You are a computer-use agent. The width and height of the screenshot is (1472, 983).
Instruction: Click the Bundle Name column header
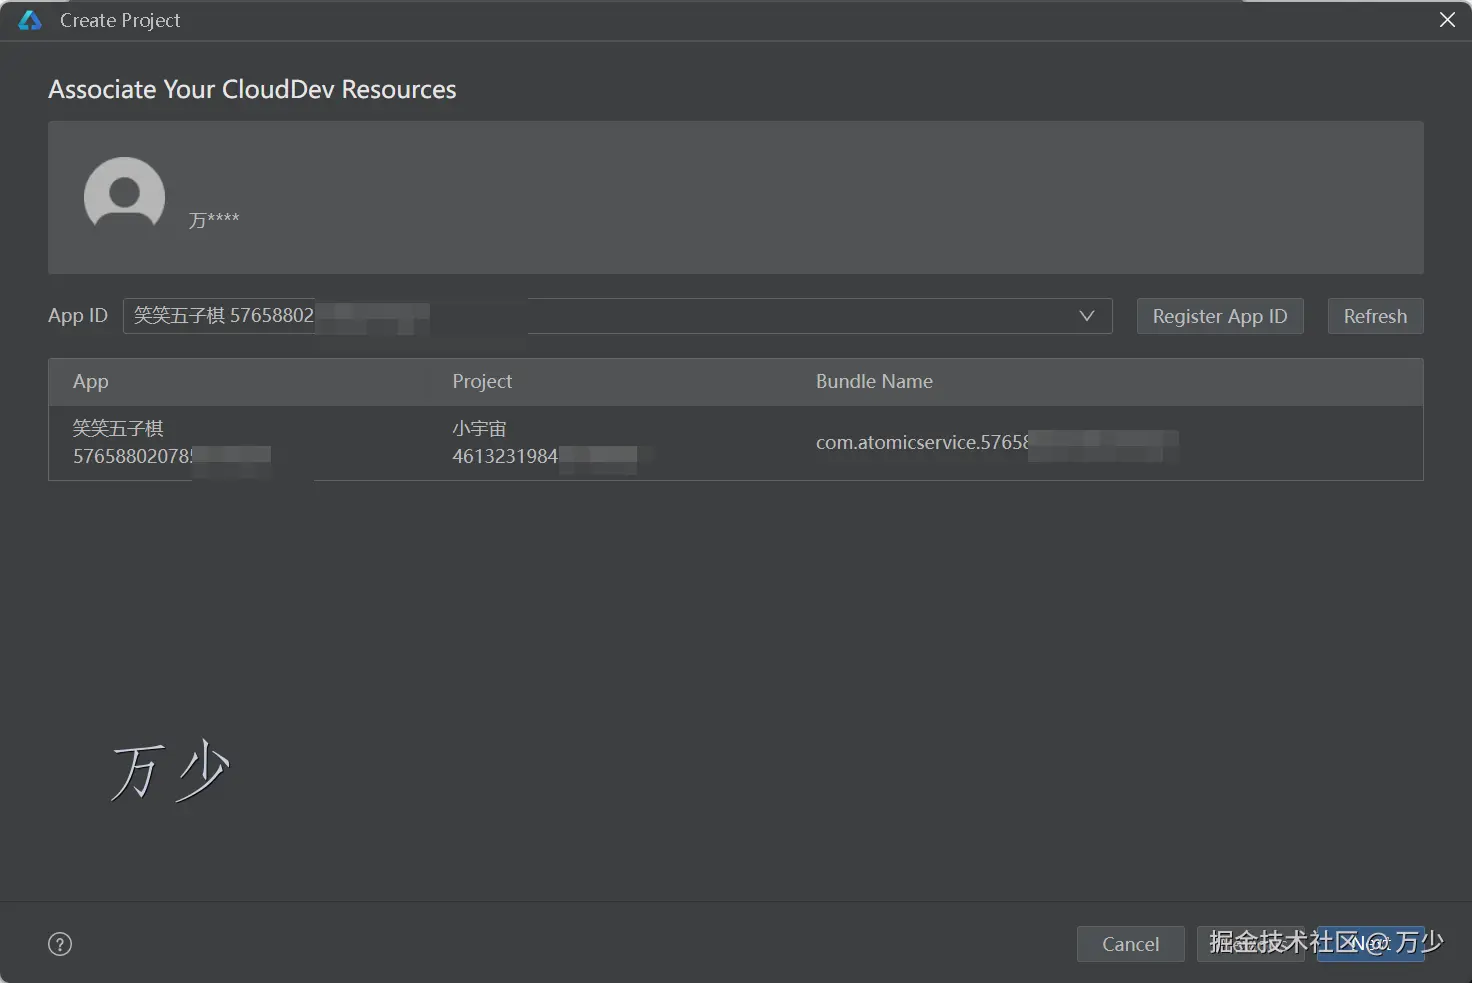click(874, 381)
